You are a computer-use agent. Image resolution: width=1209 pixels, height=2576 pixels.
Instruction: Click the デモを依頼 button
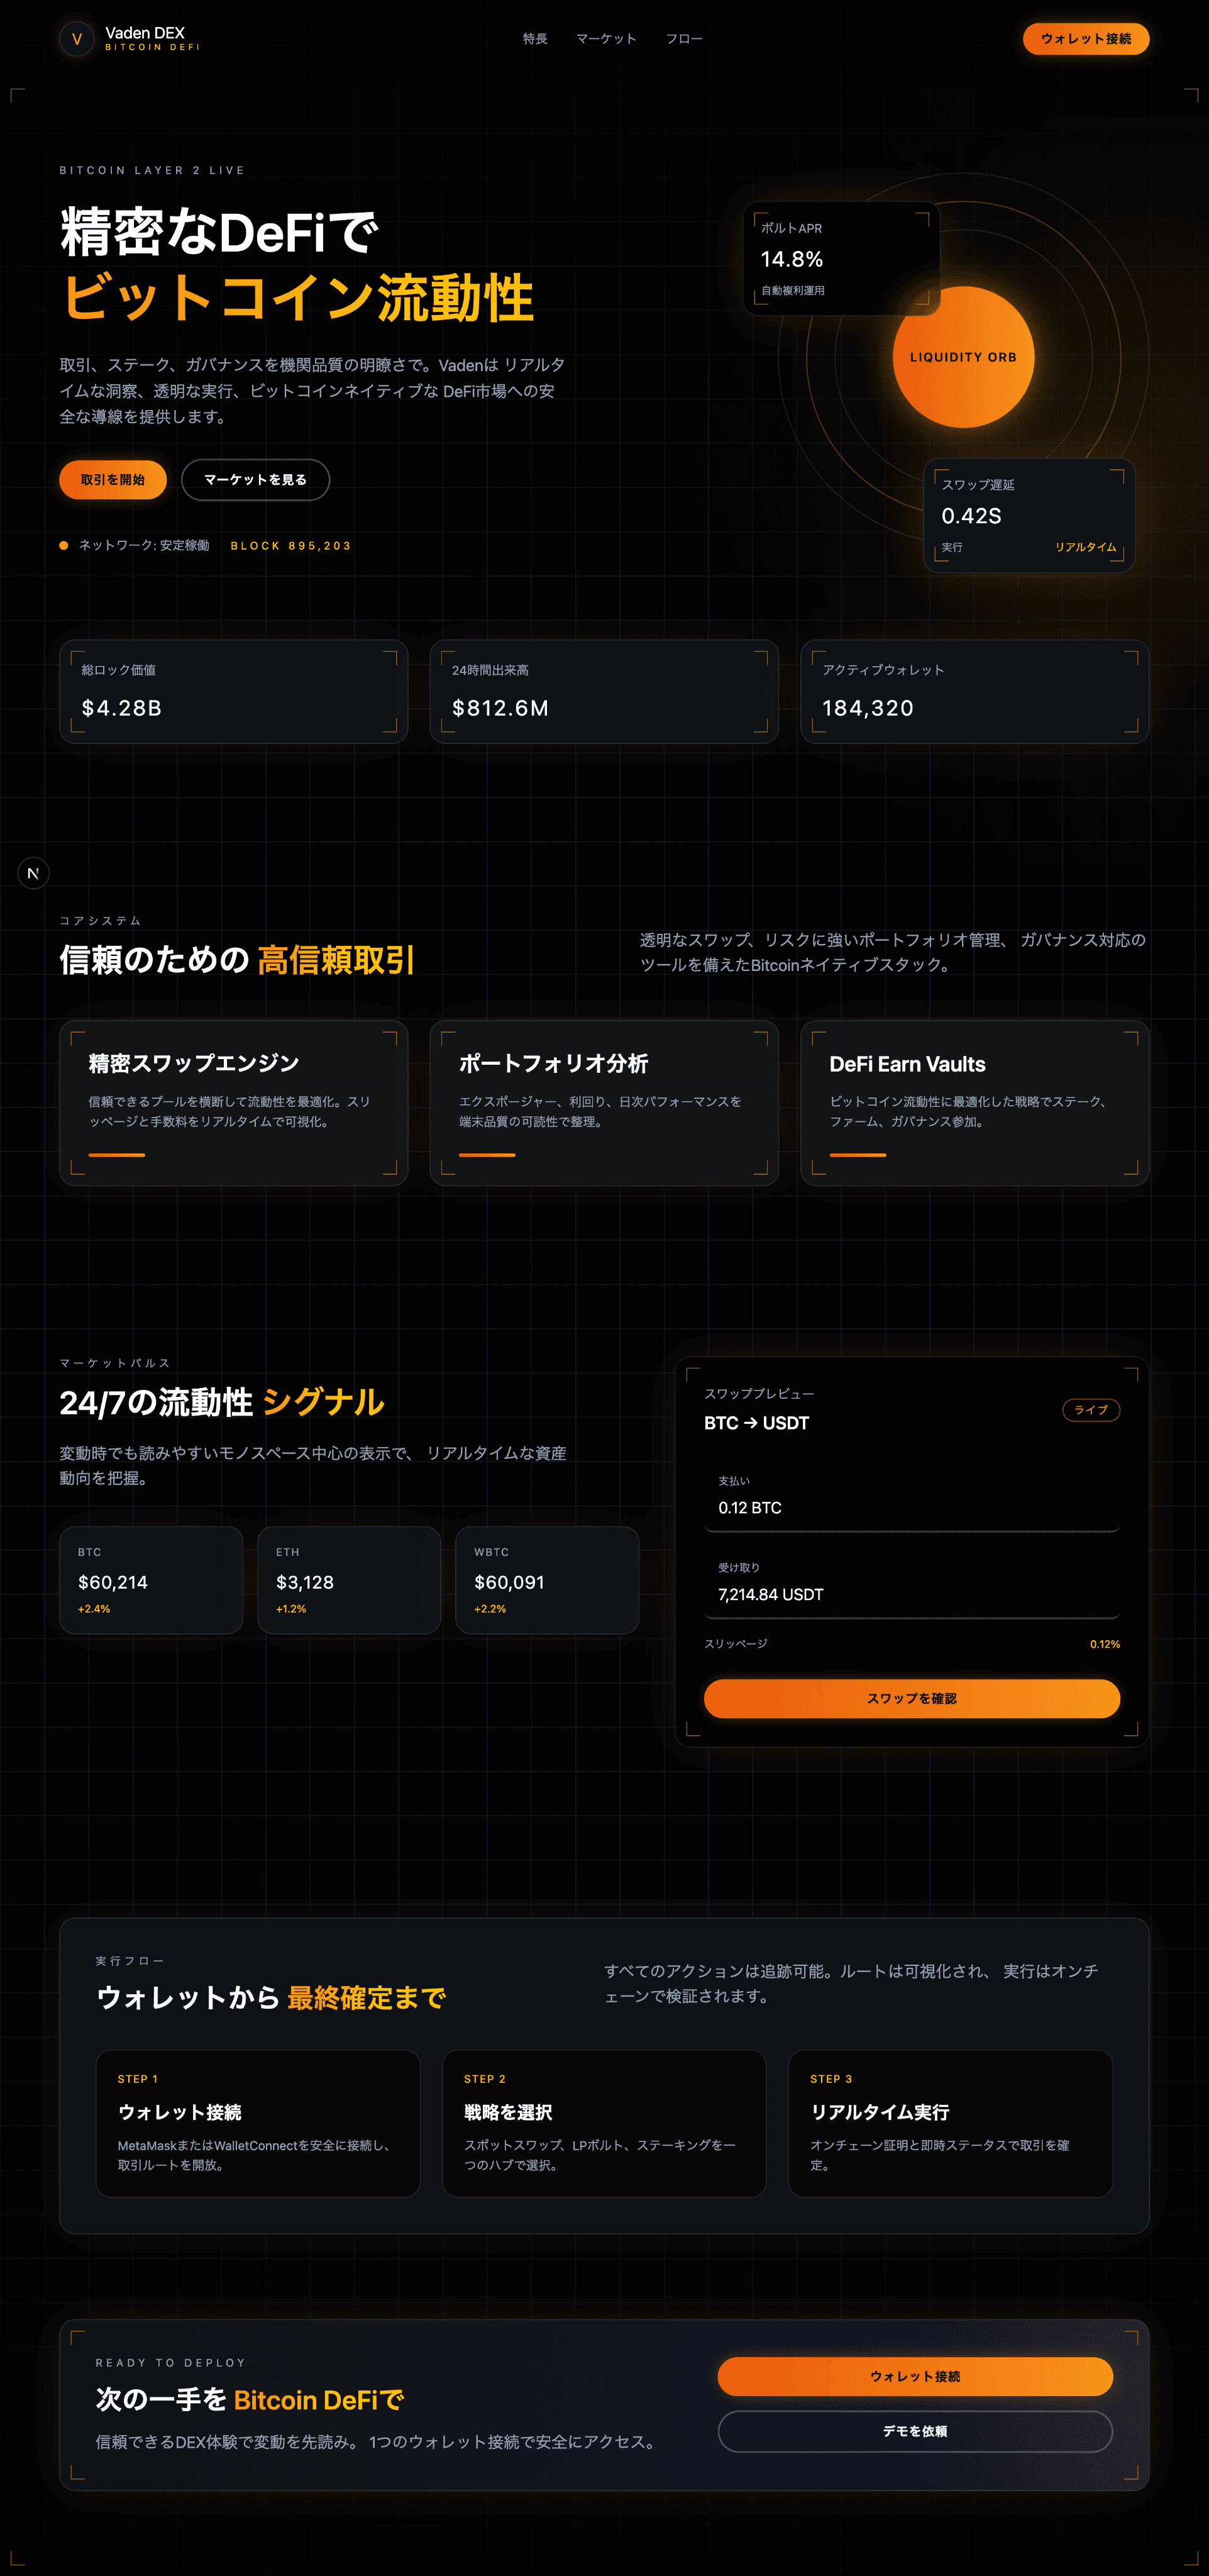[914, 2431]
